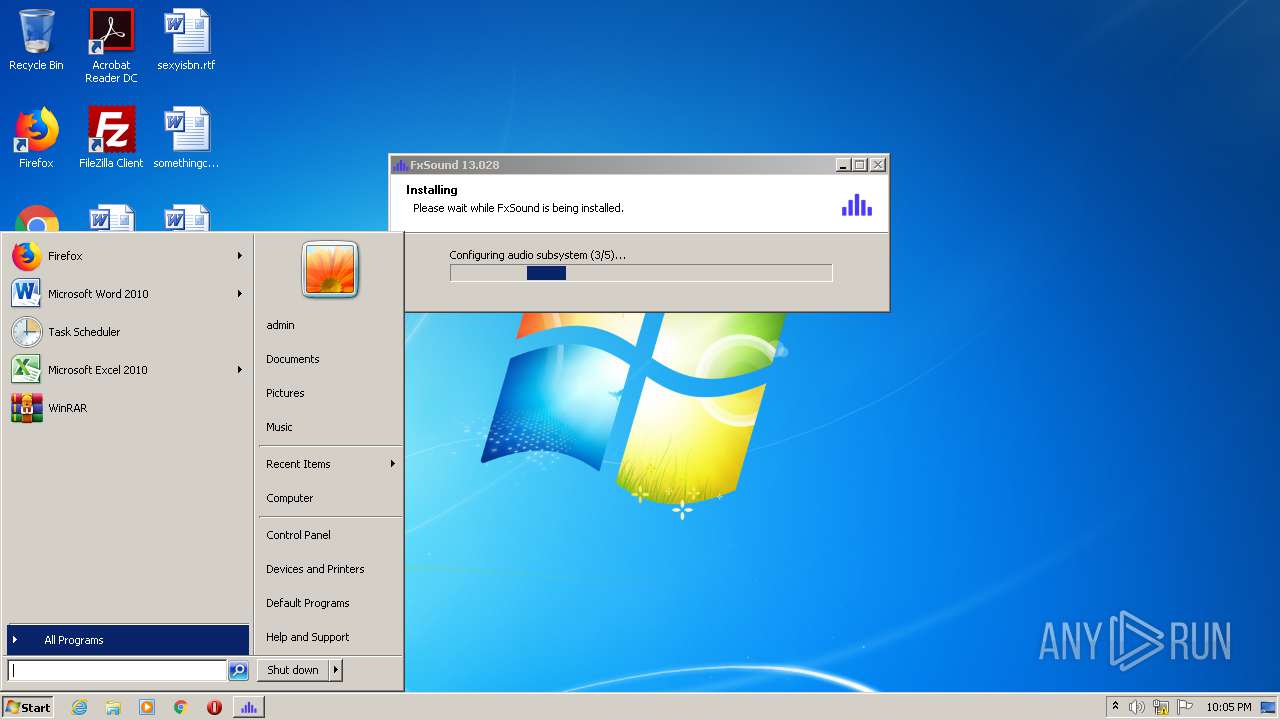The width and height of the screenshot is (1280, 720).
Task: Click the network tray icon
Action: pos(1161,707)
